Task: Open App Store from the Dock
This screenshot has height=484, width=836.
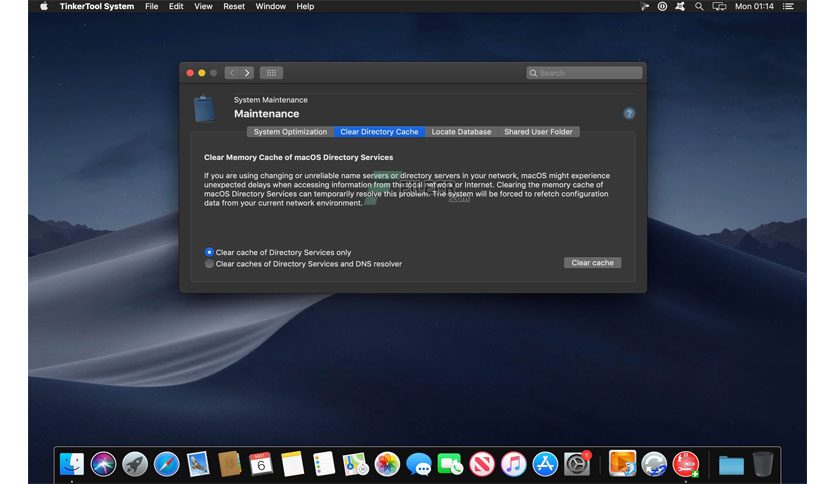Action: click(545, 464)
